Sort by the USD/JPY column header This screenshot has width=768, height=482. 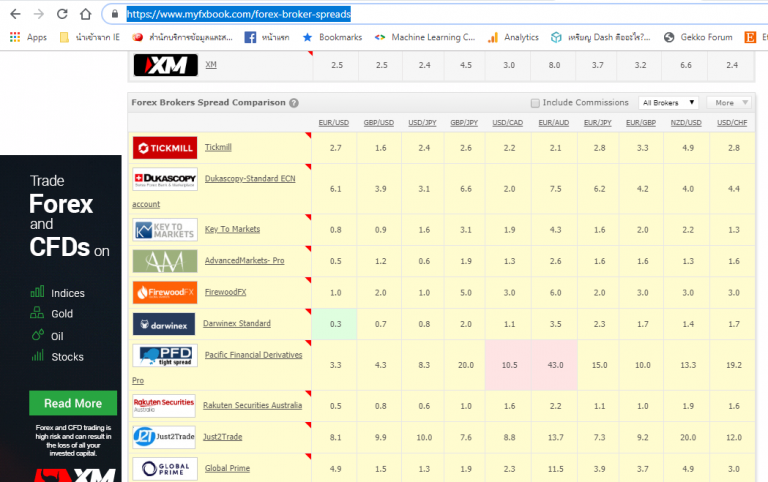422,122
